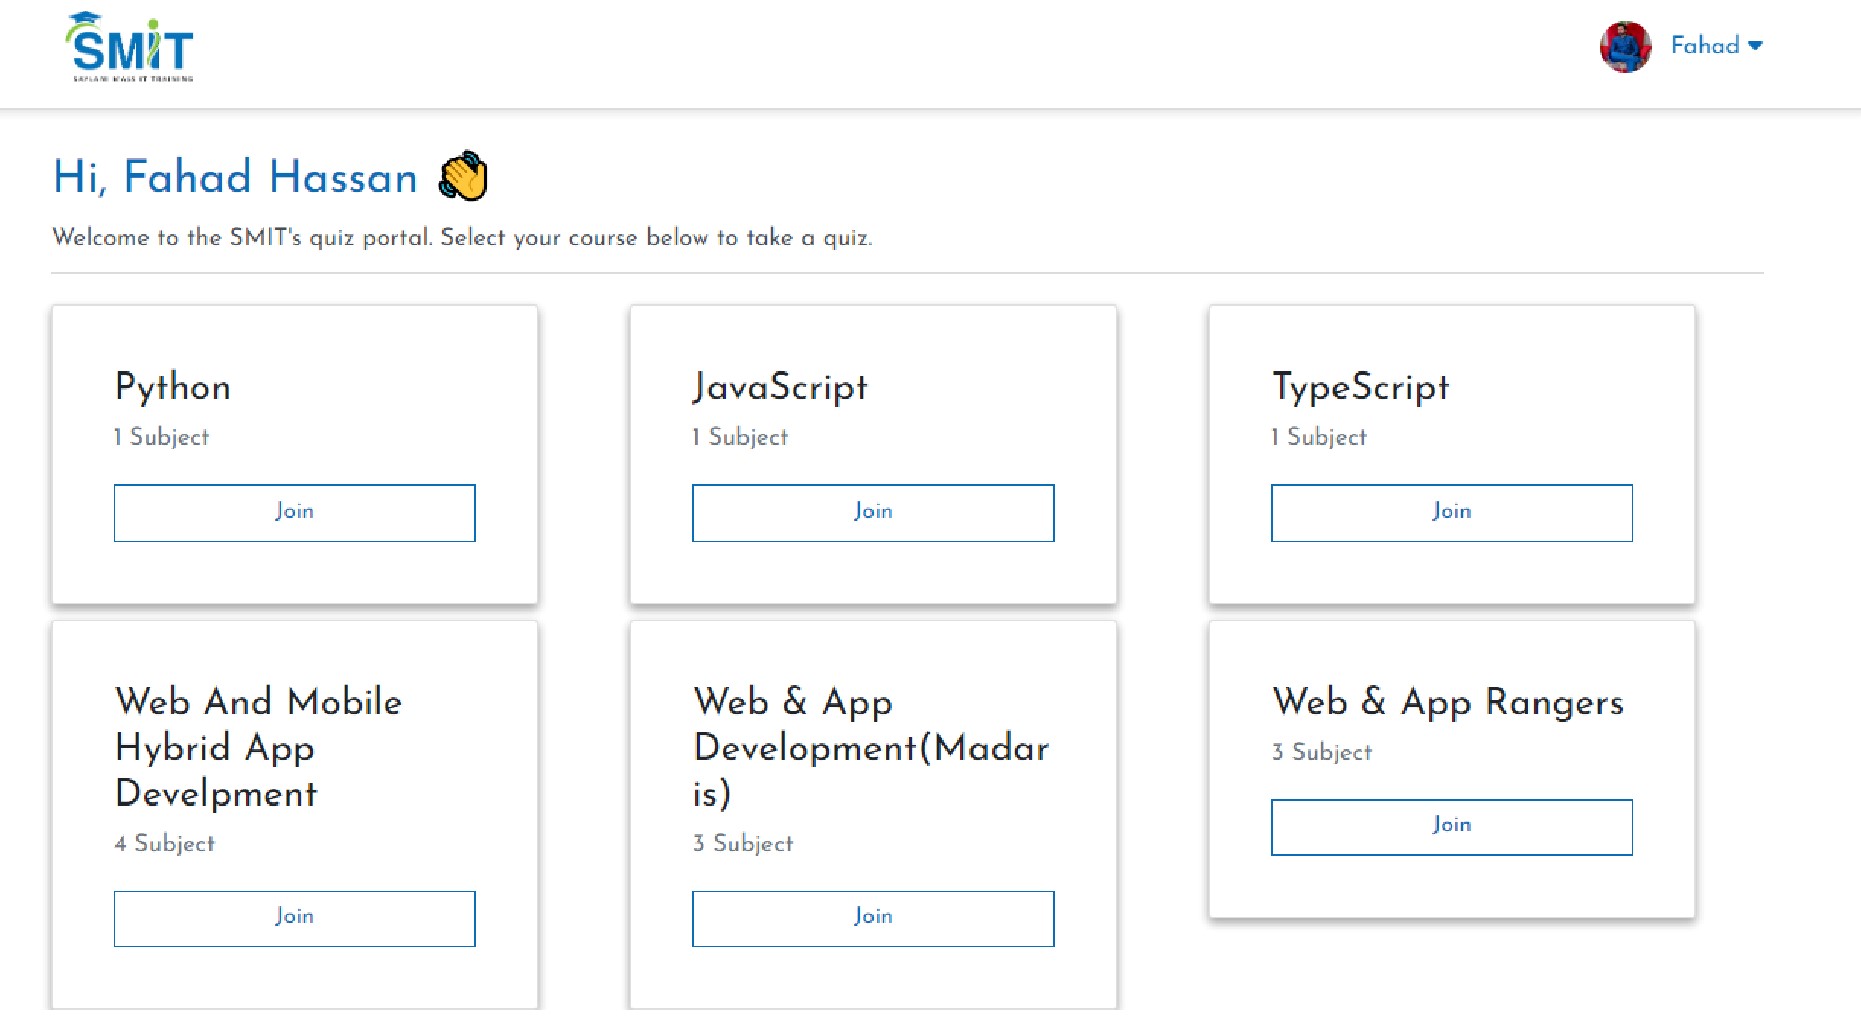This screenshot has height=1028, width=1861.
Task: Join the TypeScript course
Action: 1451,513
